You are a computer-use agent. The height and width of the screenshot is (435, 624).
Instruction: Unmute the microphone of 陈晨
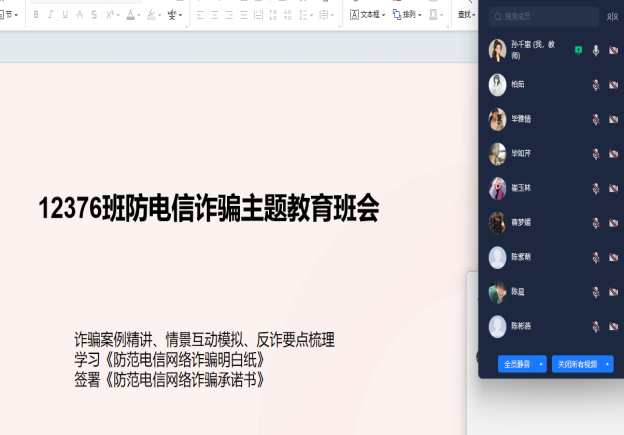click(596, 293)
